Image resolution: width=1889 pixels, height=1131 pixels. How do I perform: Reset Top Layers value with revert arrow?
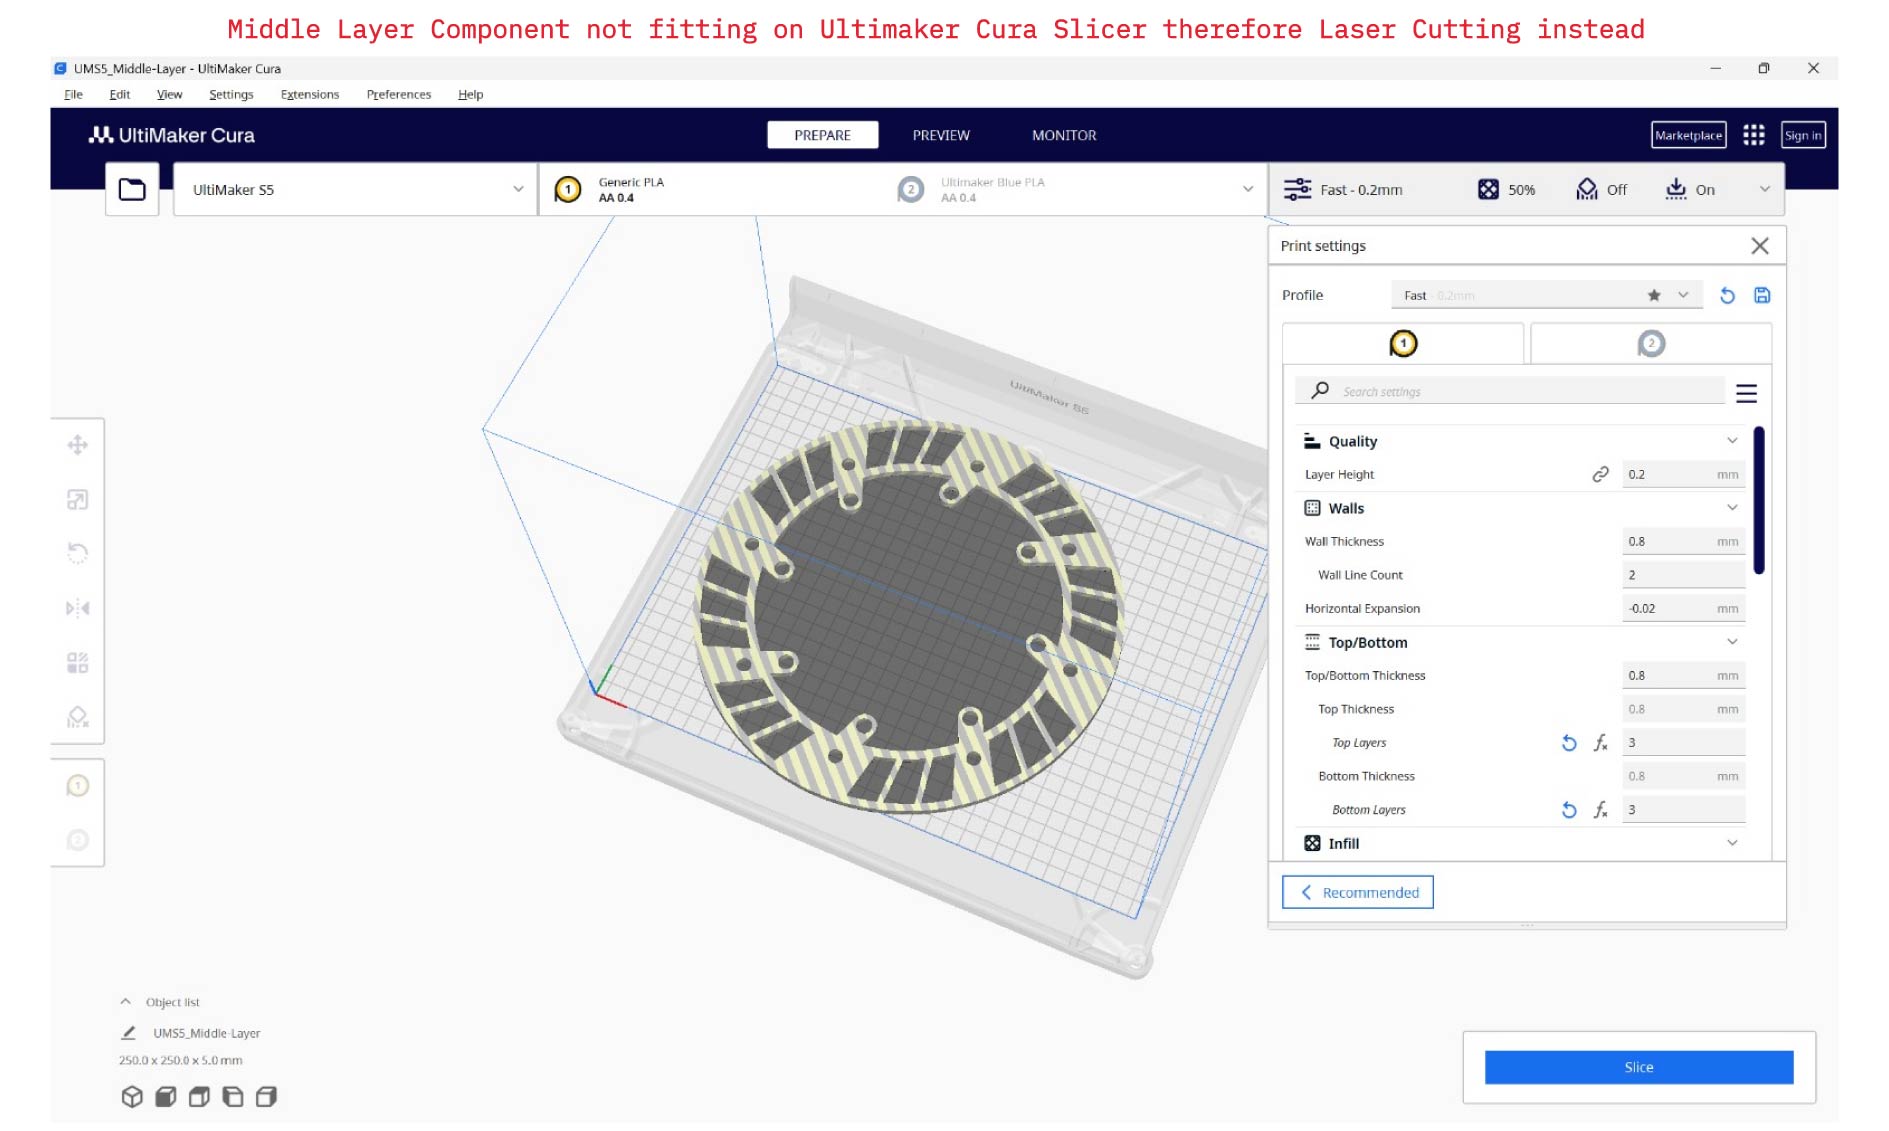(x=1569, y=742)
